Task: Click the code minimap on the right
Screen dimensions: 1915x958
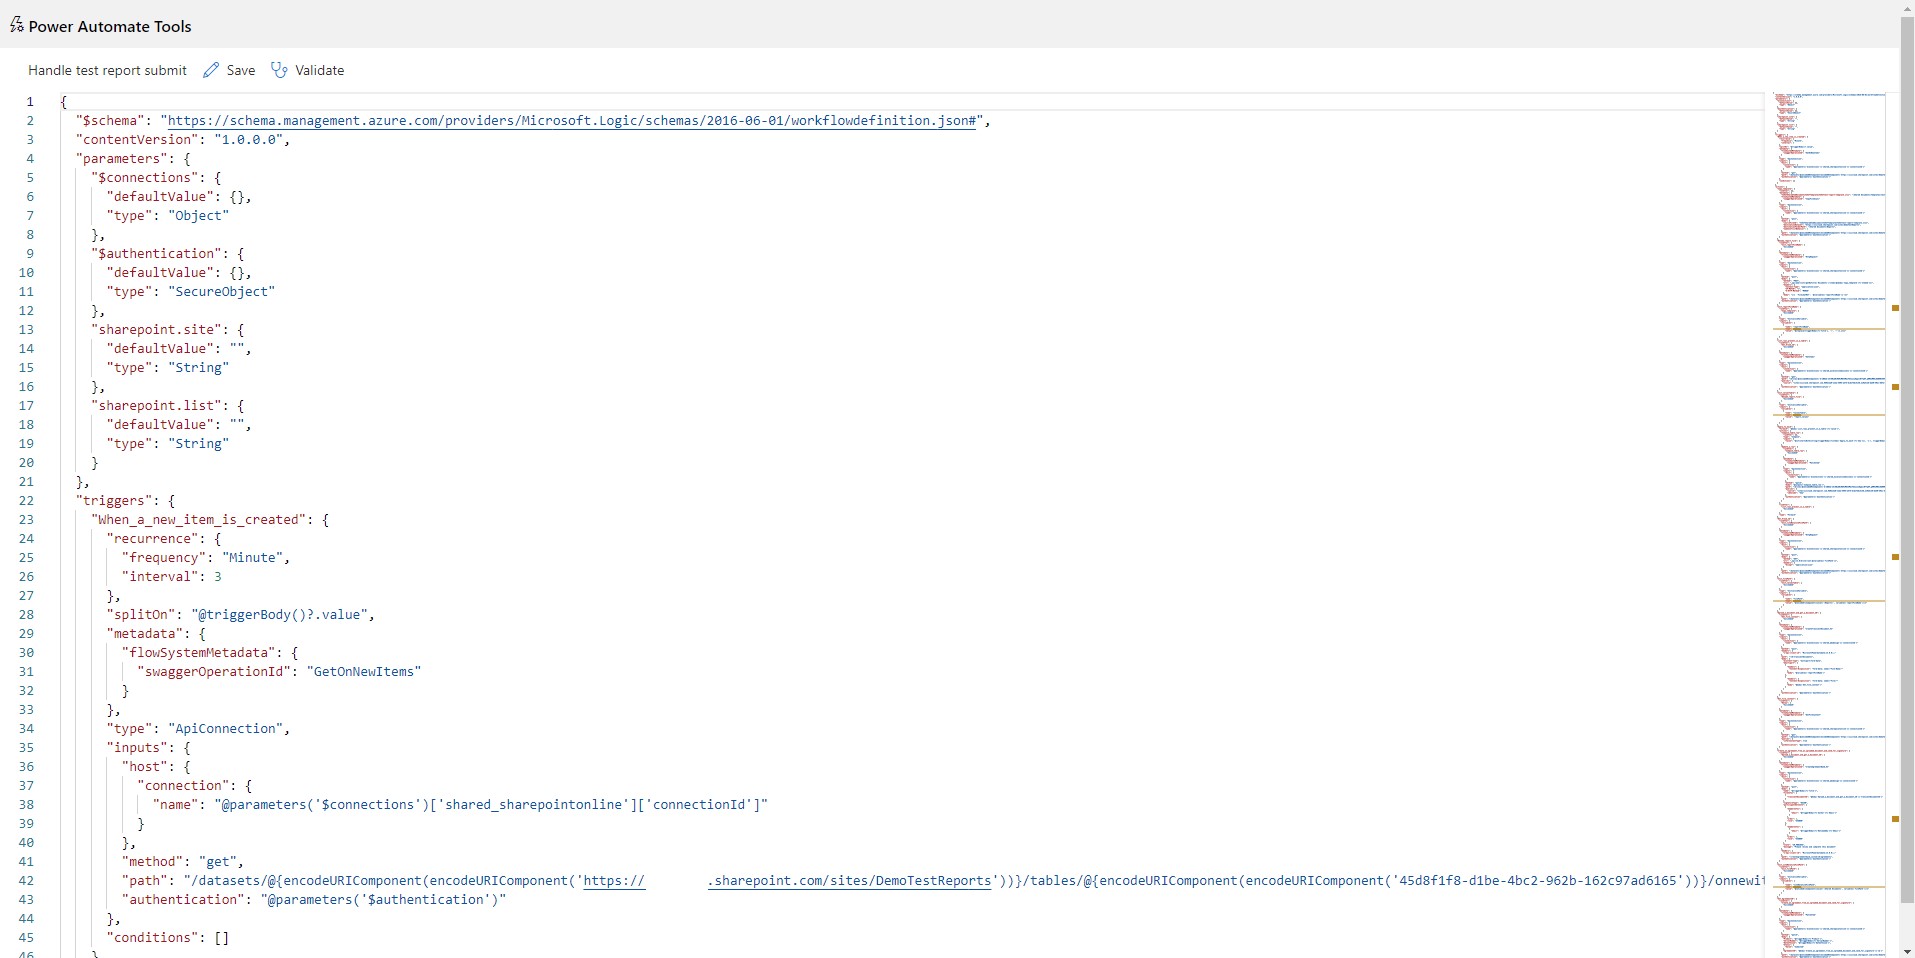Action: [x=1829, y=525]
